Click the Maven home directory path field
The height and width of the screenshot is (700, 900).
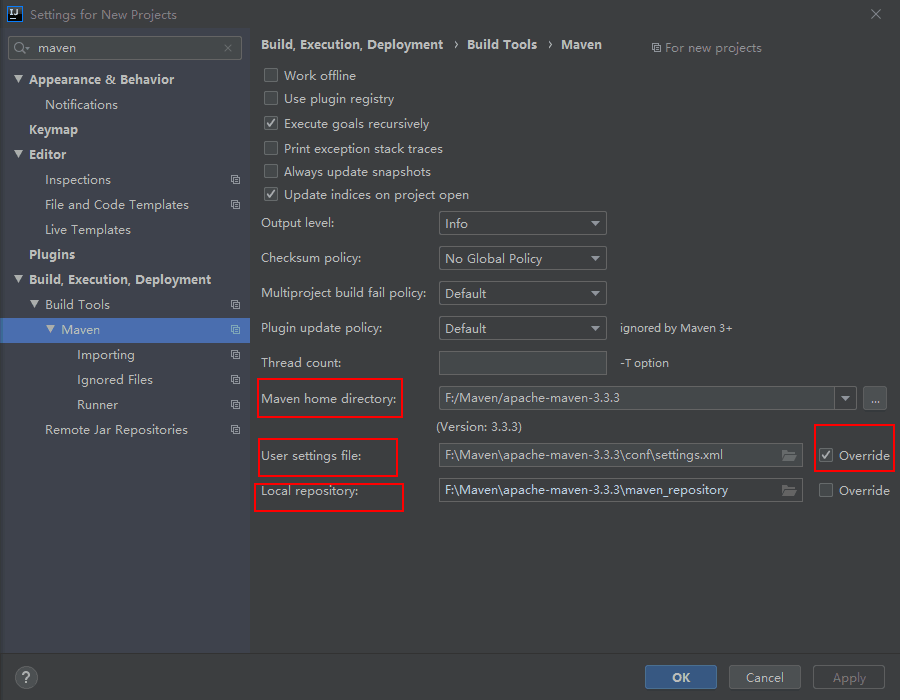(x=637, y=398)
